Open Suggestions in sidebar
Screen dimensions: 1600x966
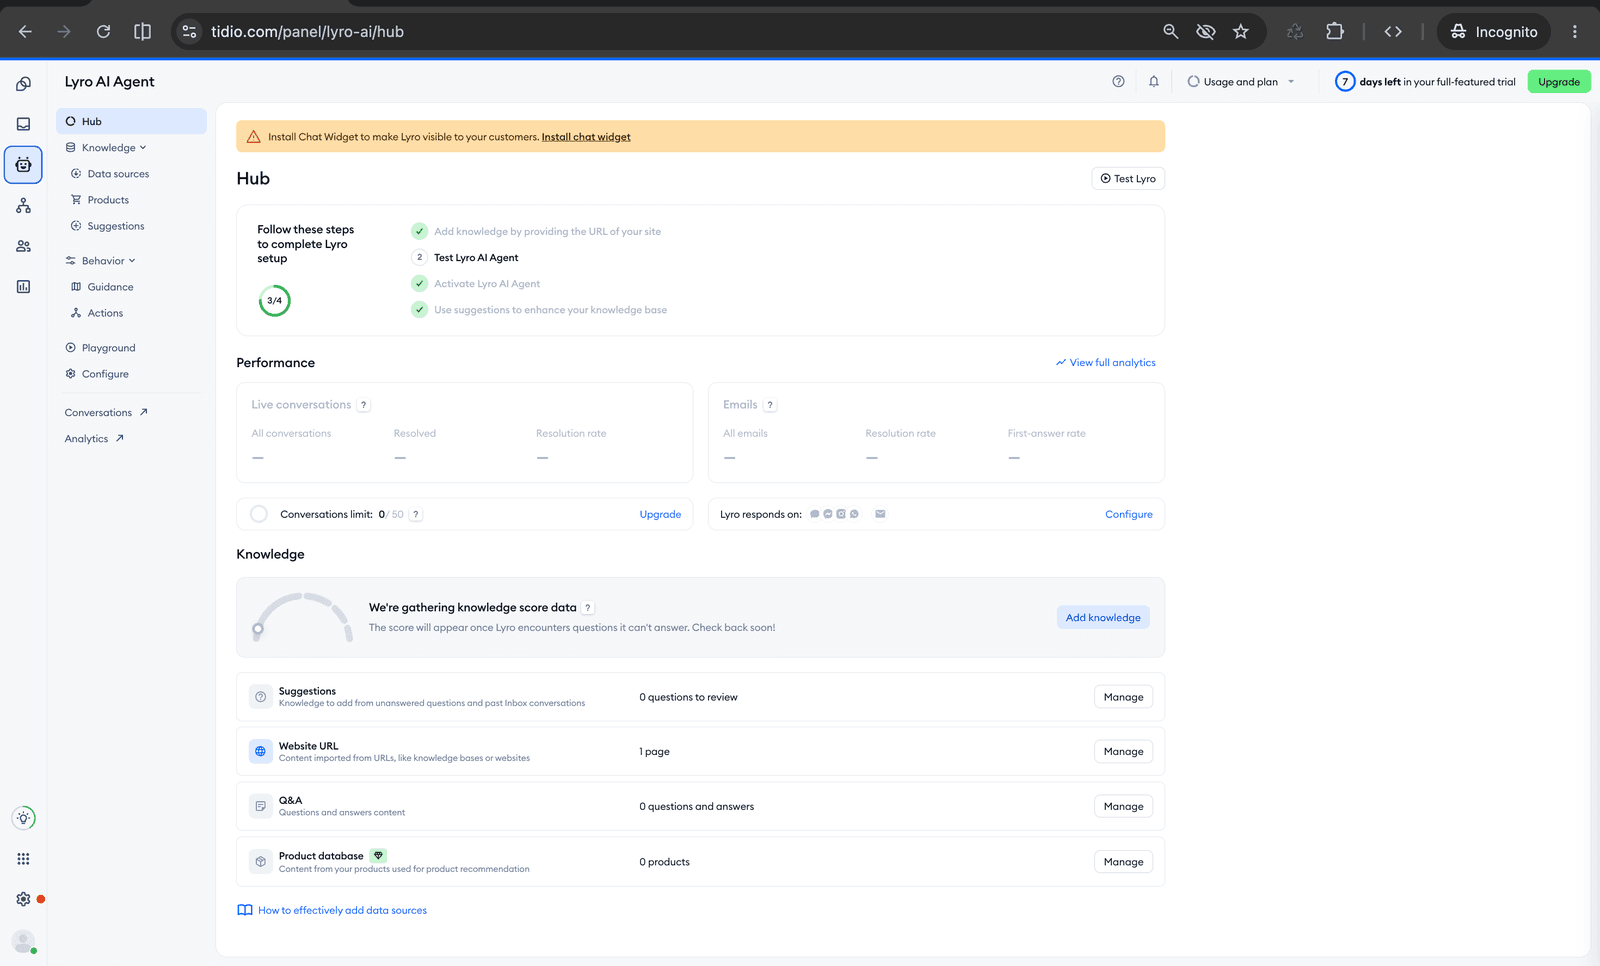[x=116, y=226]
